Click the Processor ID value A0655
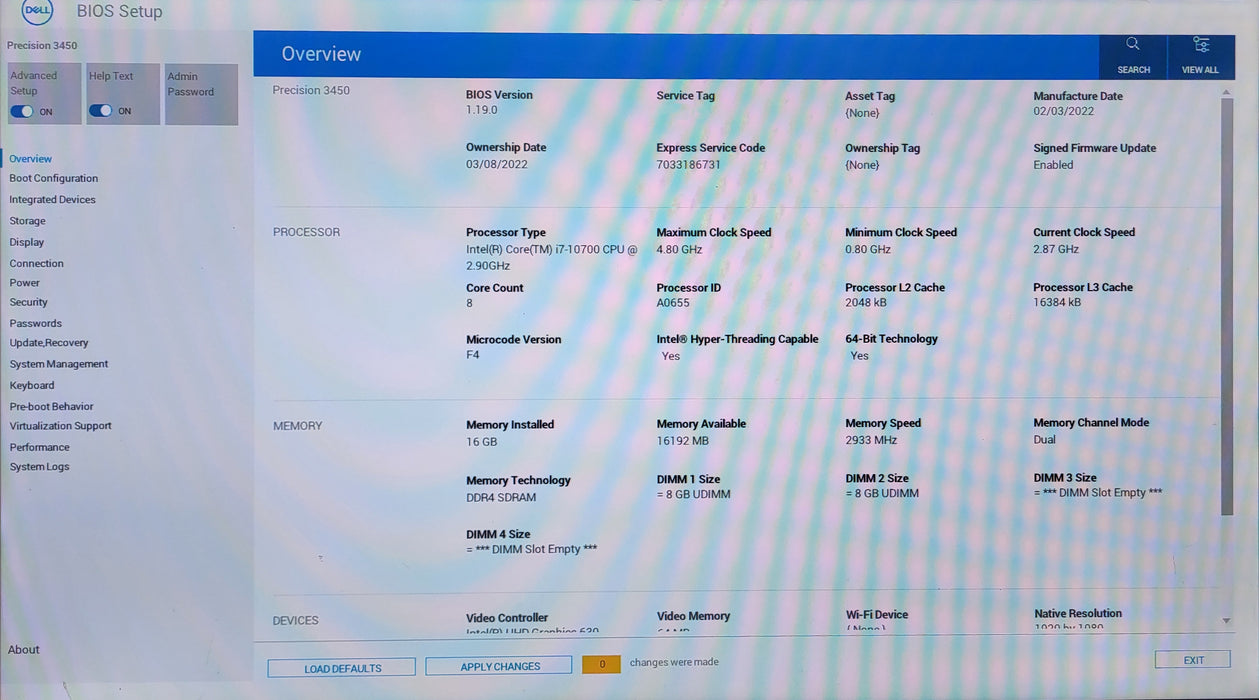1259x700 pixels. [673, 303]
